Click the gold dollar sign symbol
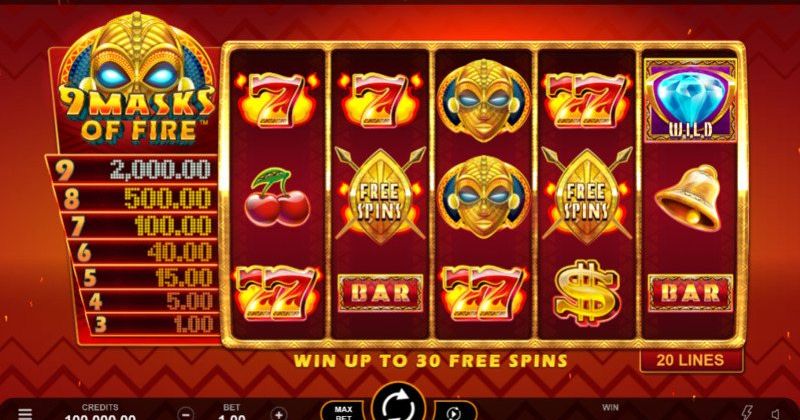 (x=586, y=293)
